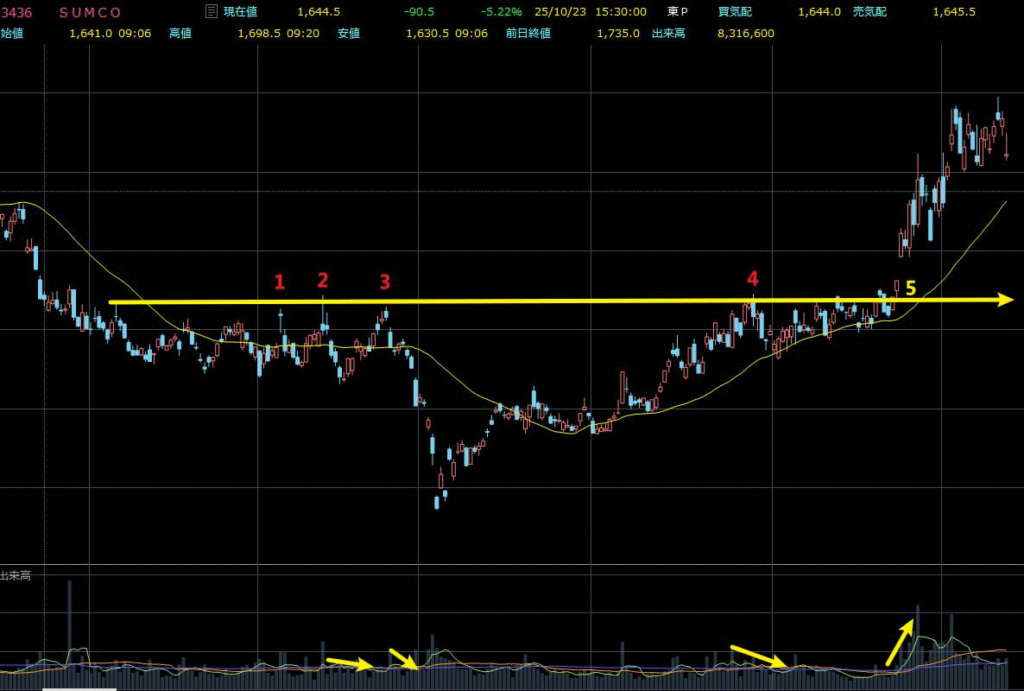
Task: Click the 前日終値 value 1,735.0
Action: (620, 33)
